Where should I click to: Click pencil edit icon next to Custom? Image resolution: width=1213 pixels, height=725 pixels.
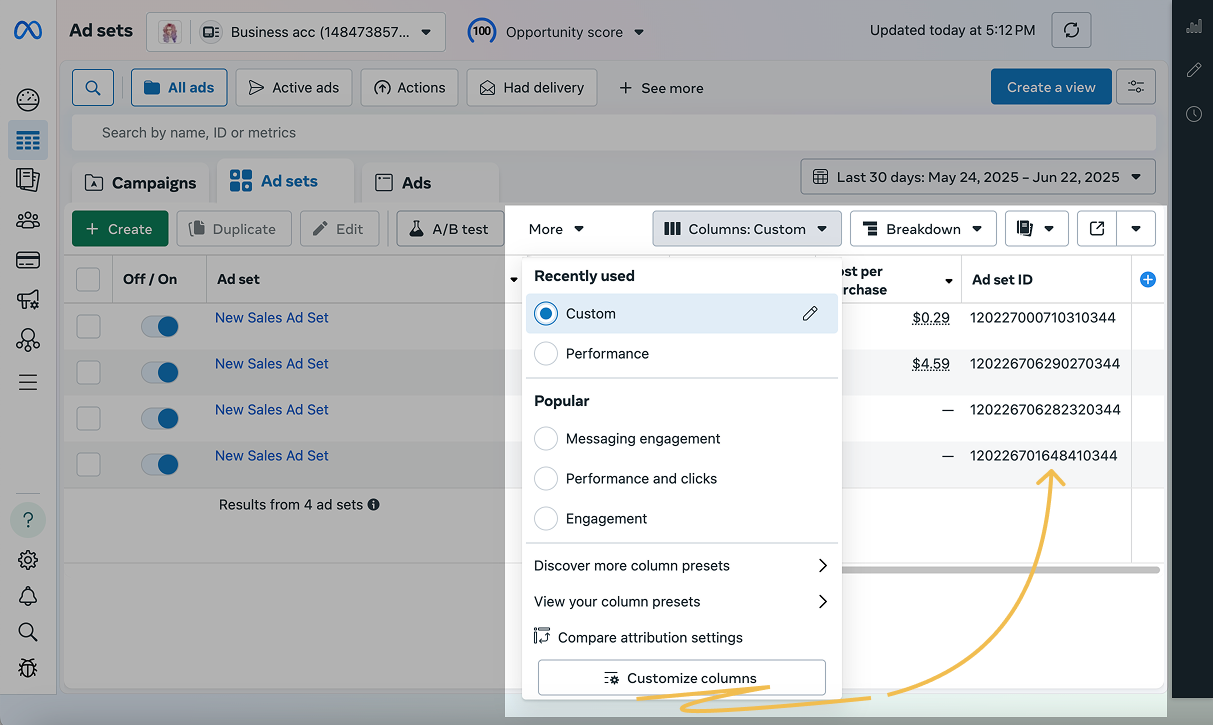[810, 314]
